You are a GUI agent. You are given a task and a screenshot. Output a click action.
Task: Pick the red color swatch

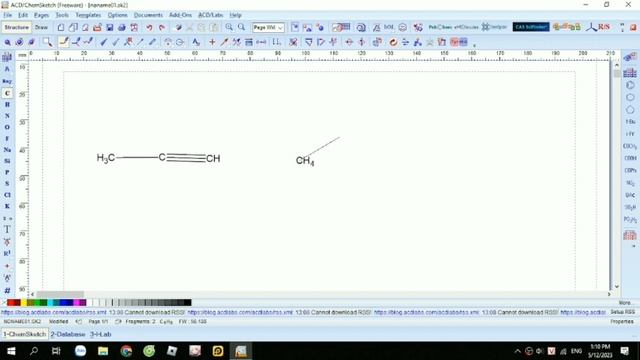11,302
